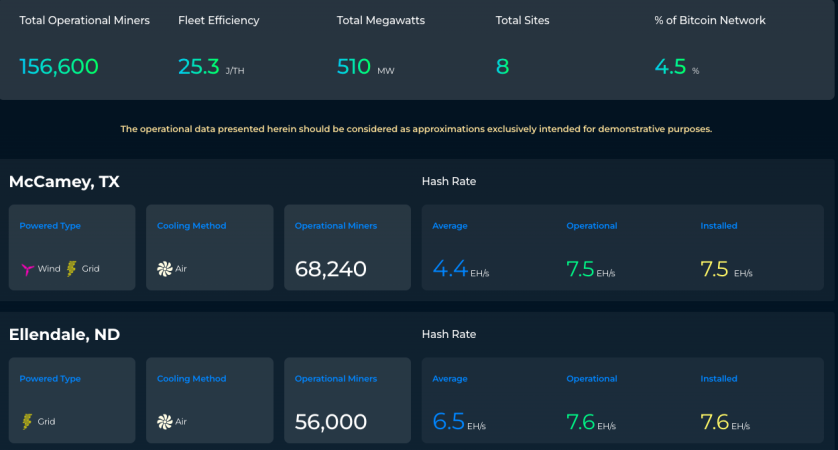
Task: Click McCamey Operational hash rate 7.5 EH/s in green
Action: (591, 269)
